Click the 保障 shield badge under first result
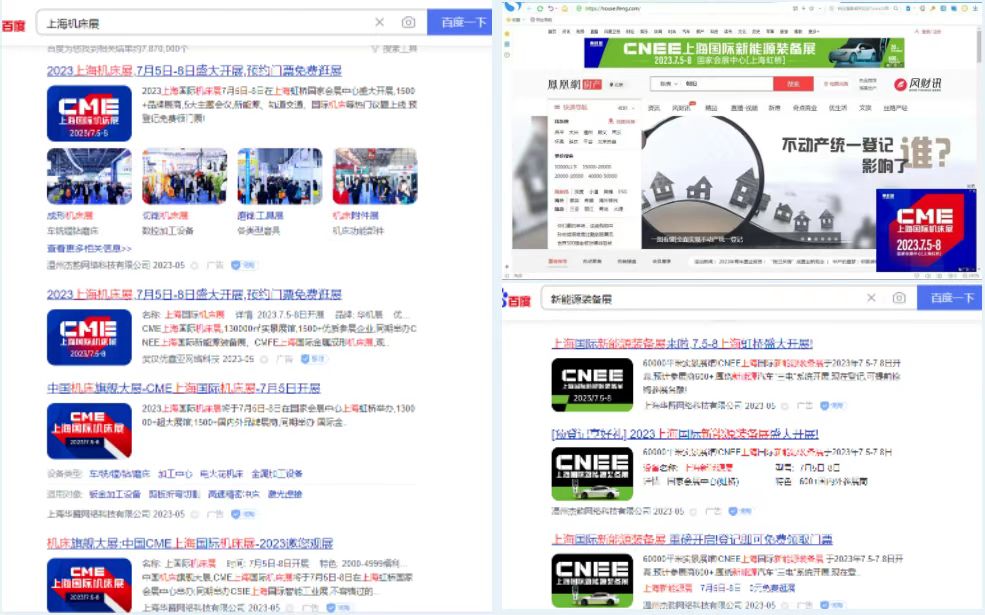 click(x=243, y=265)
